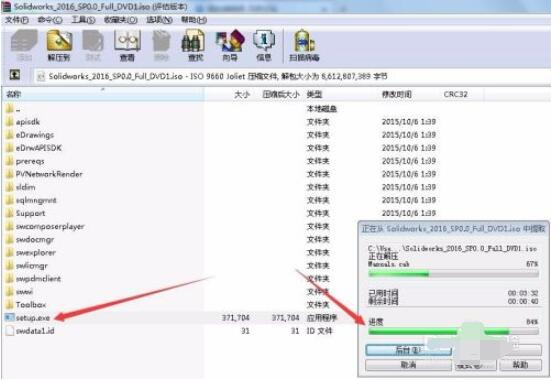Image resolution: width=560 pixels, height=382 pixels.
Task: Click the Manuals.cab 67% file progress bar
Action: 454,274
